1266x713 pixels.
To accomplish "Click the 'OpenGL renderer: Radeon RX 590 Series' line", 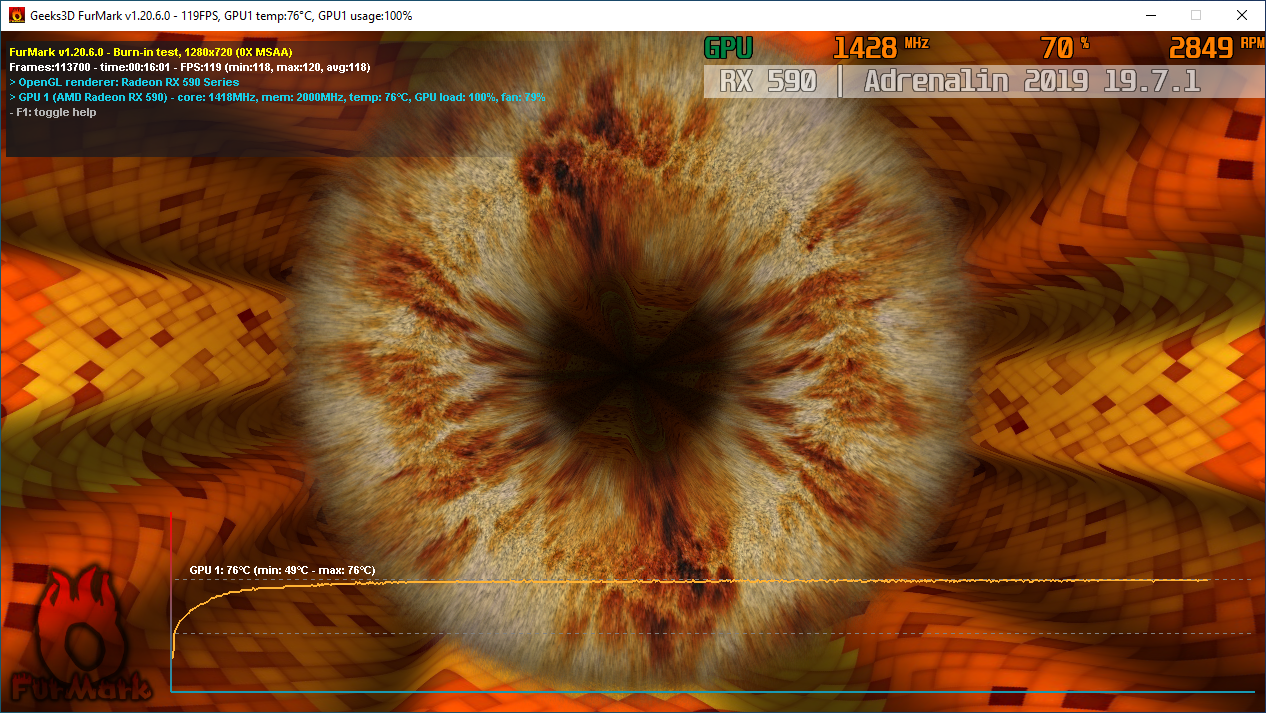I will [x=124, y=82].
